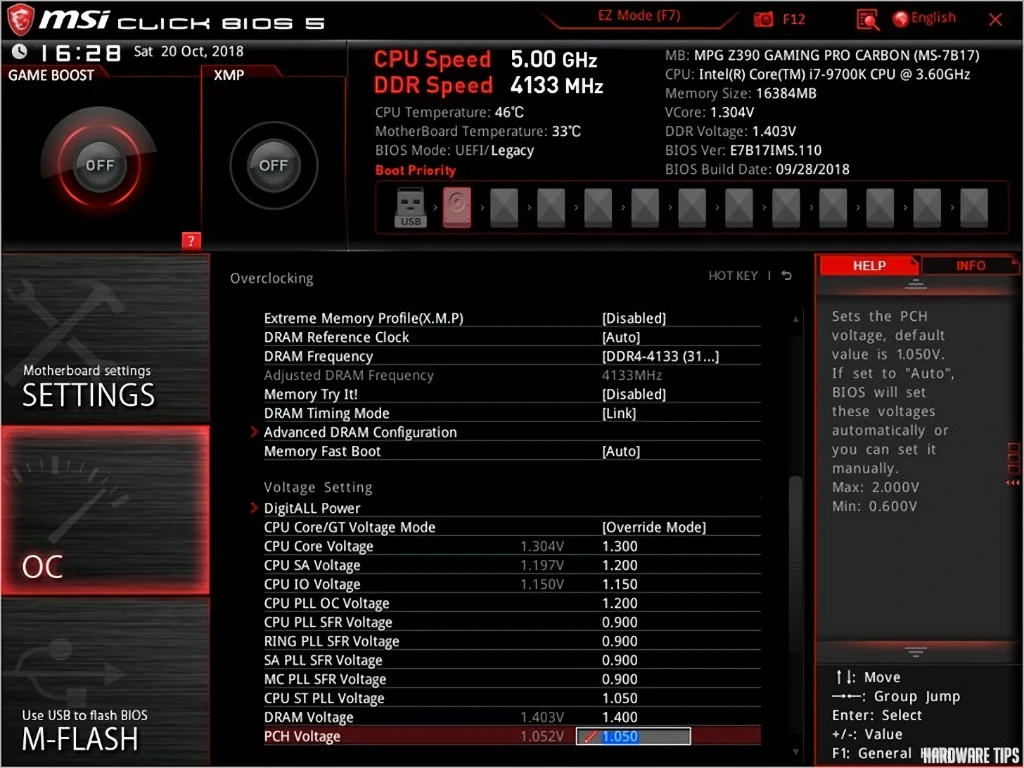The height and width of the screenshot is (768, 1024).
Task: Click the clock icon beside the time
Action: coord(20,51)
